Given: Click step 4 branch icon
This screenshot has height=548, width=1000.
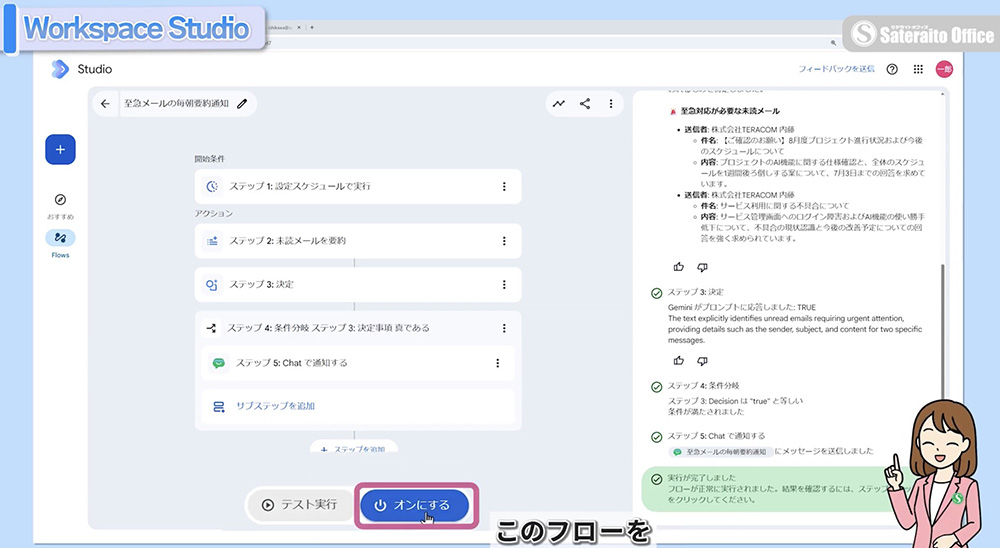Looking at the screenshot, I should [x=211, y=328].
